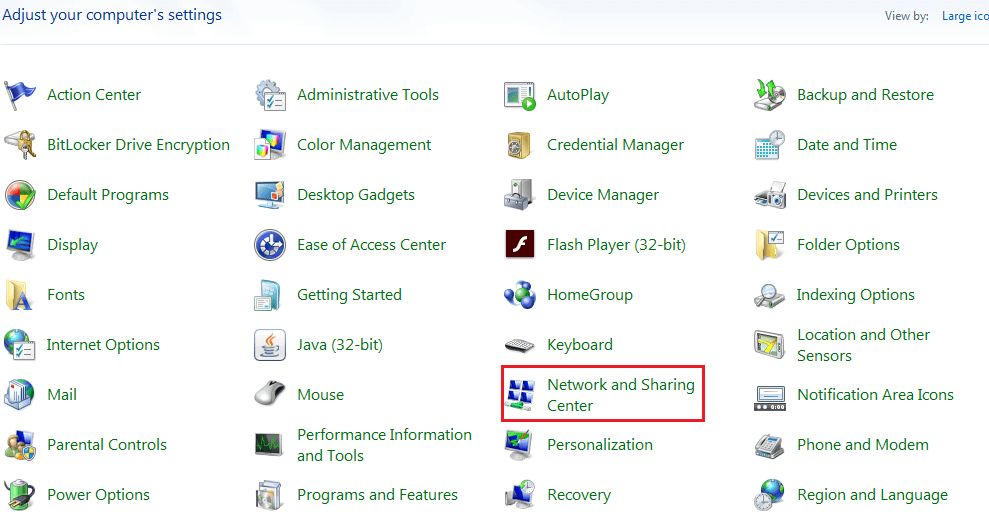Image resolution: width=989 pixels, height=523 pixels.
Task: Open the Display monitor icon
Action: click(x=20, y=245)
